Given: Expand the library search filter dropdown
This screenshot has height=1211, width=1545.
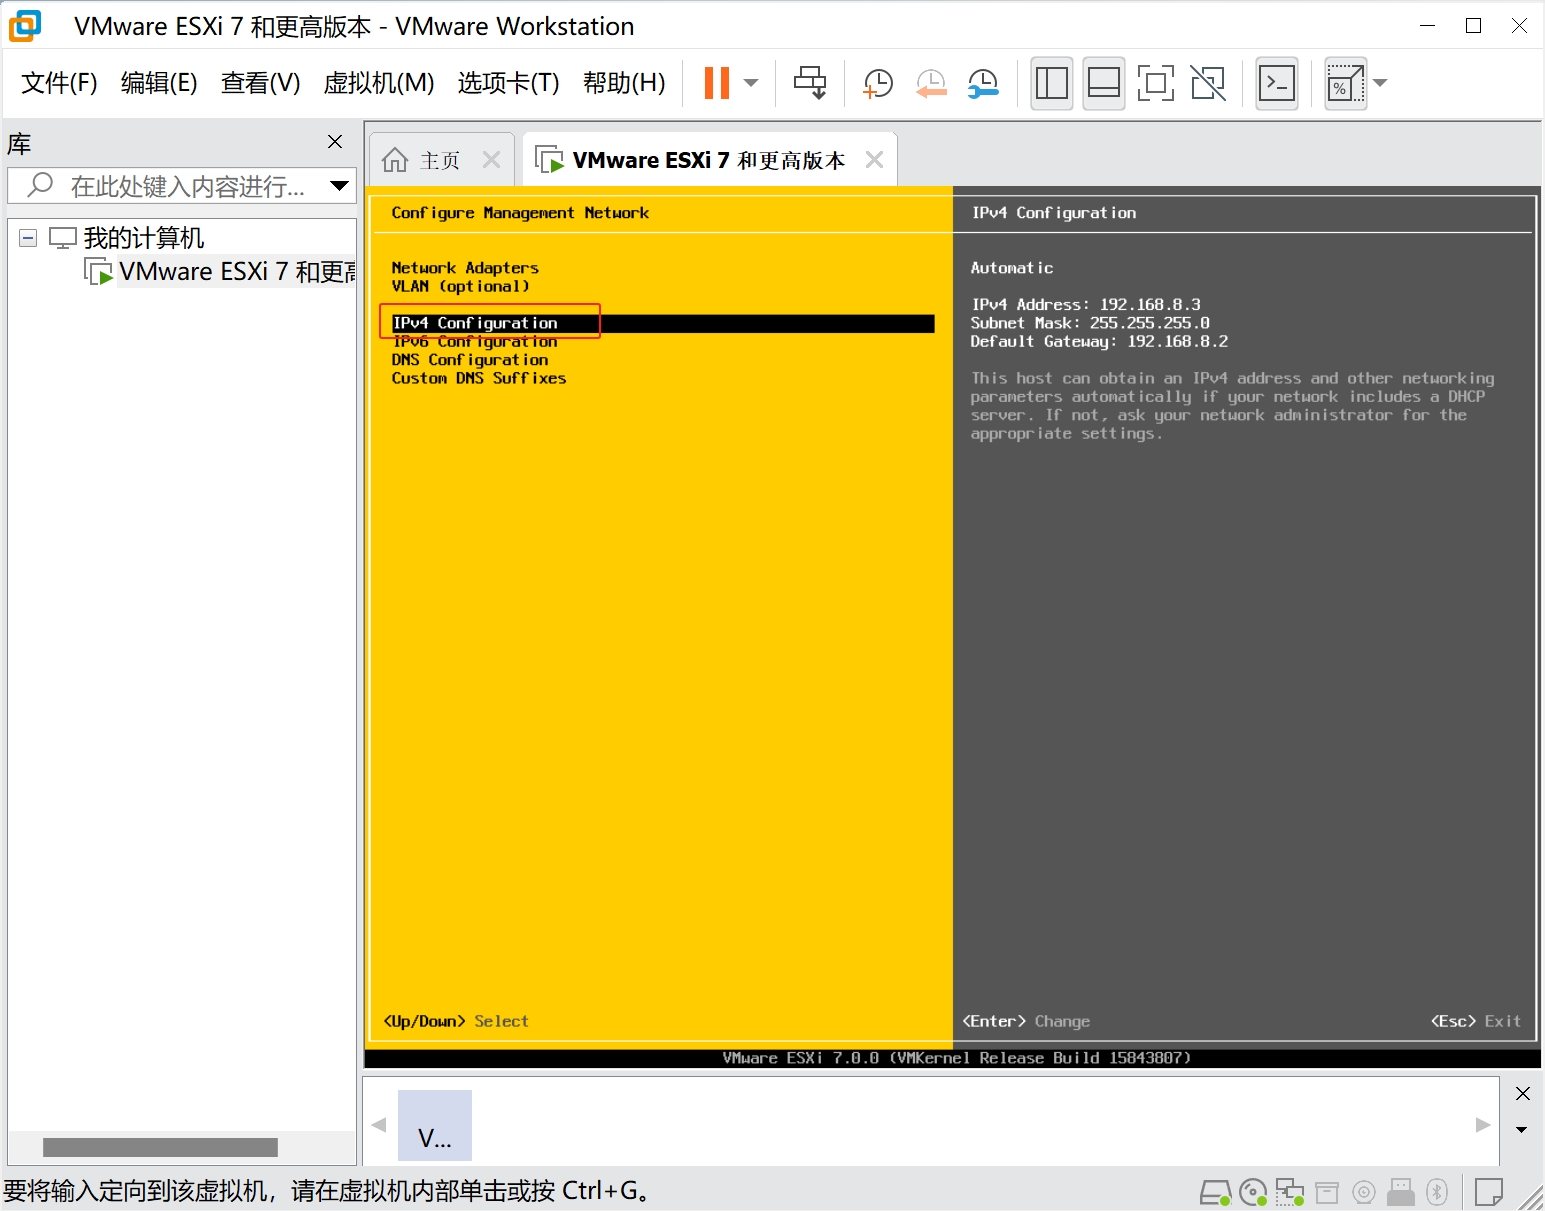Looking at the screenshot, I should point(339,185).
